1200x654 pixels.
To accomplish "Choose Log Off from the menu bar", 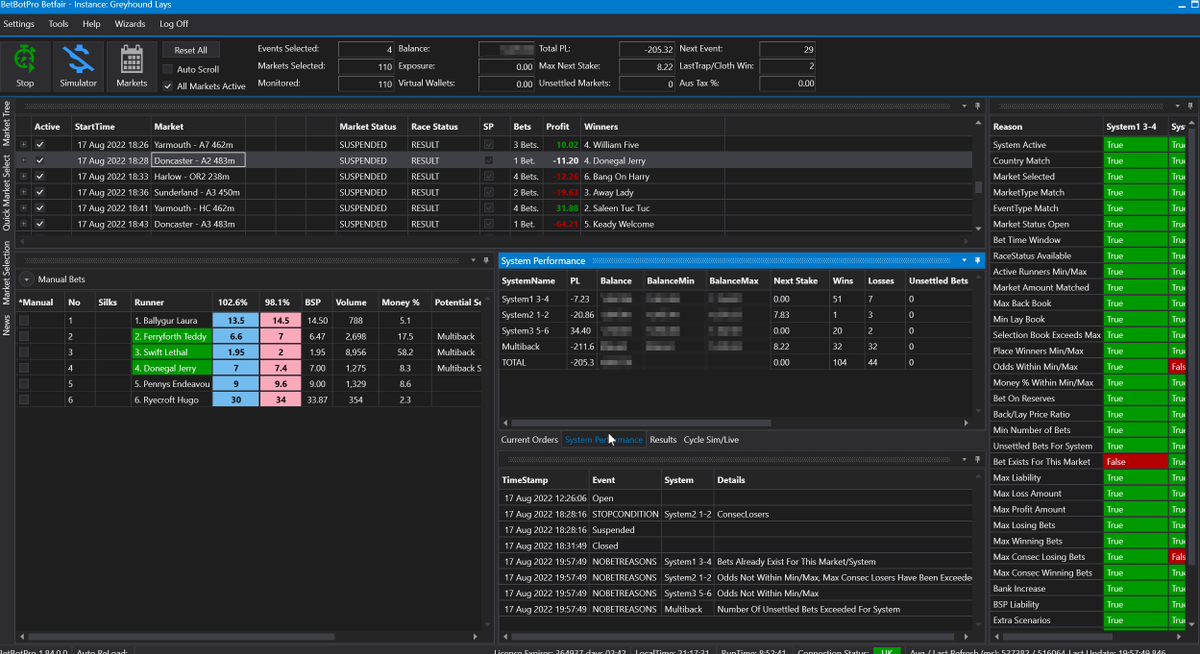I will click(174, 23).
